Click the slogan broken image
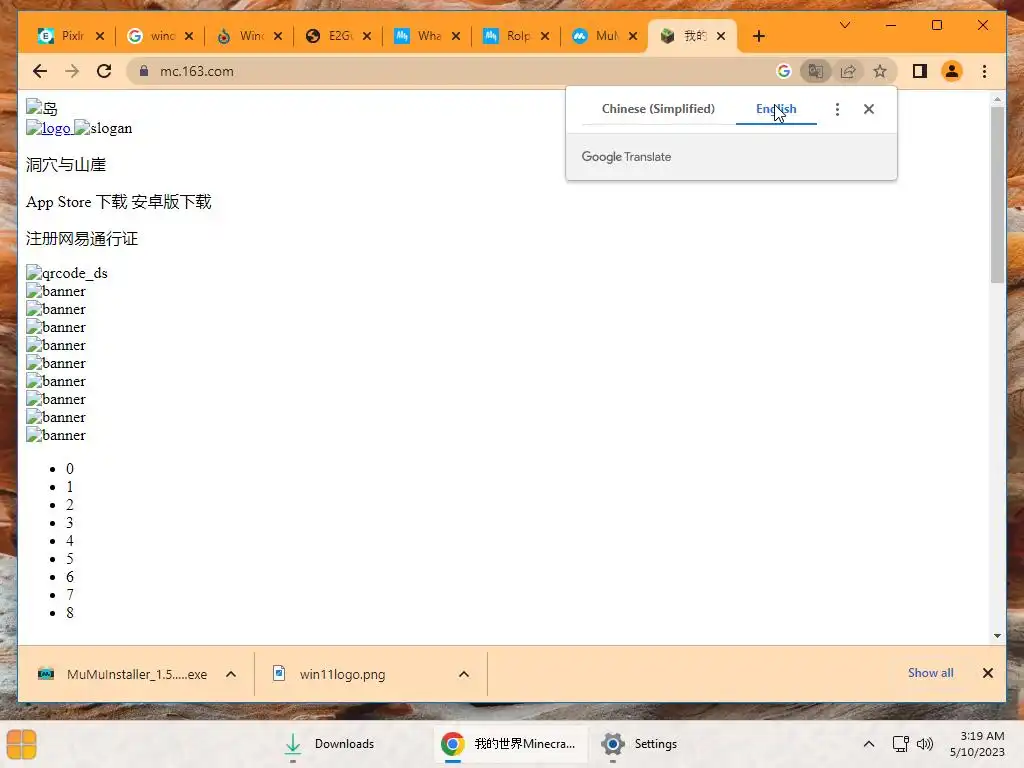Viewport: 1024px width, 768px height. (103, 128)
